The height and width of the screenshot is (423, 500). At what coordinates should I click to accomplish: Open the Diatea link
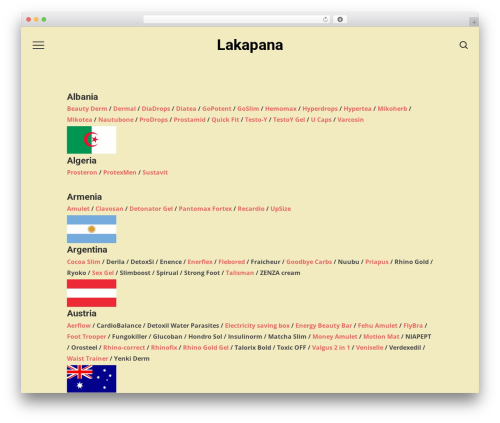pos(186,109)
